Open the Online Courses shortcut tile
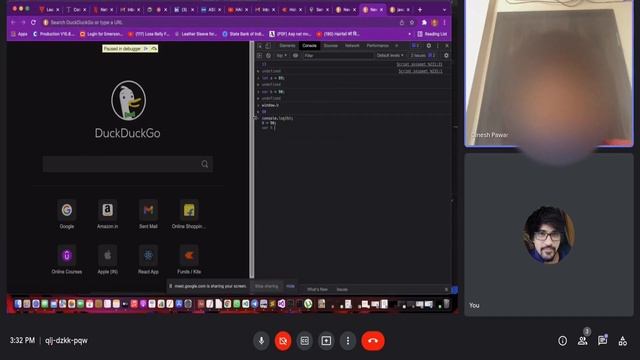Image resolution: width=640 pixels, height=360 pixels. [67, 260]
